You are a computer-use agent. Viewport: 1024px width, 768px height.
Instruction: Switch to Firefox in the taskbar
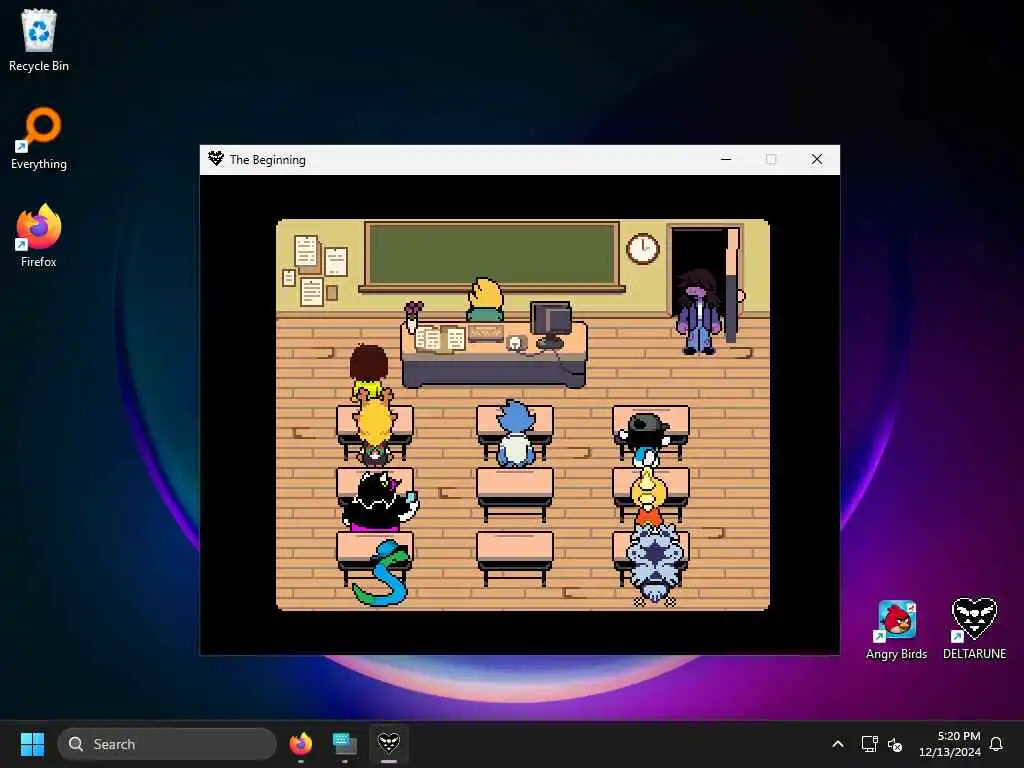click(x=300, y=744)
